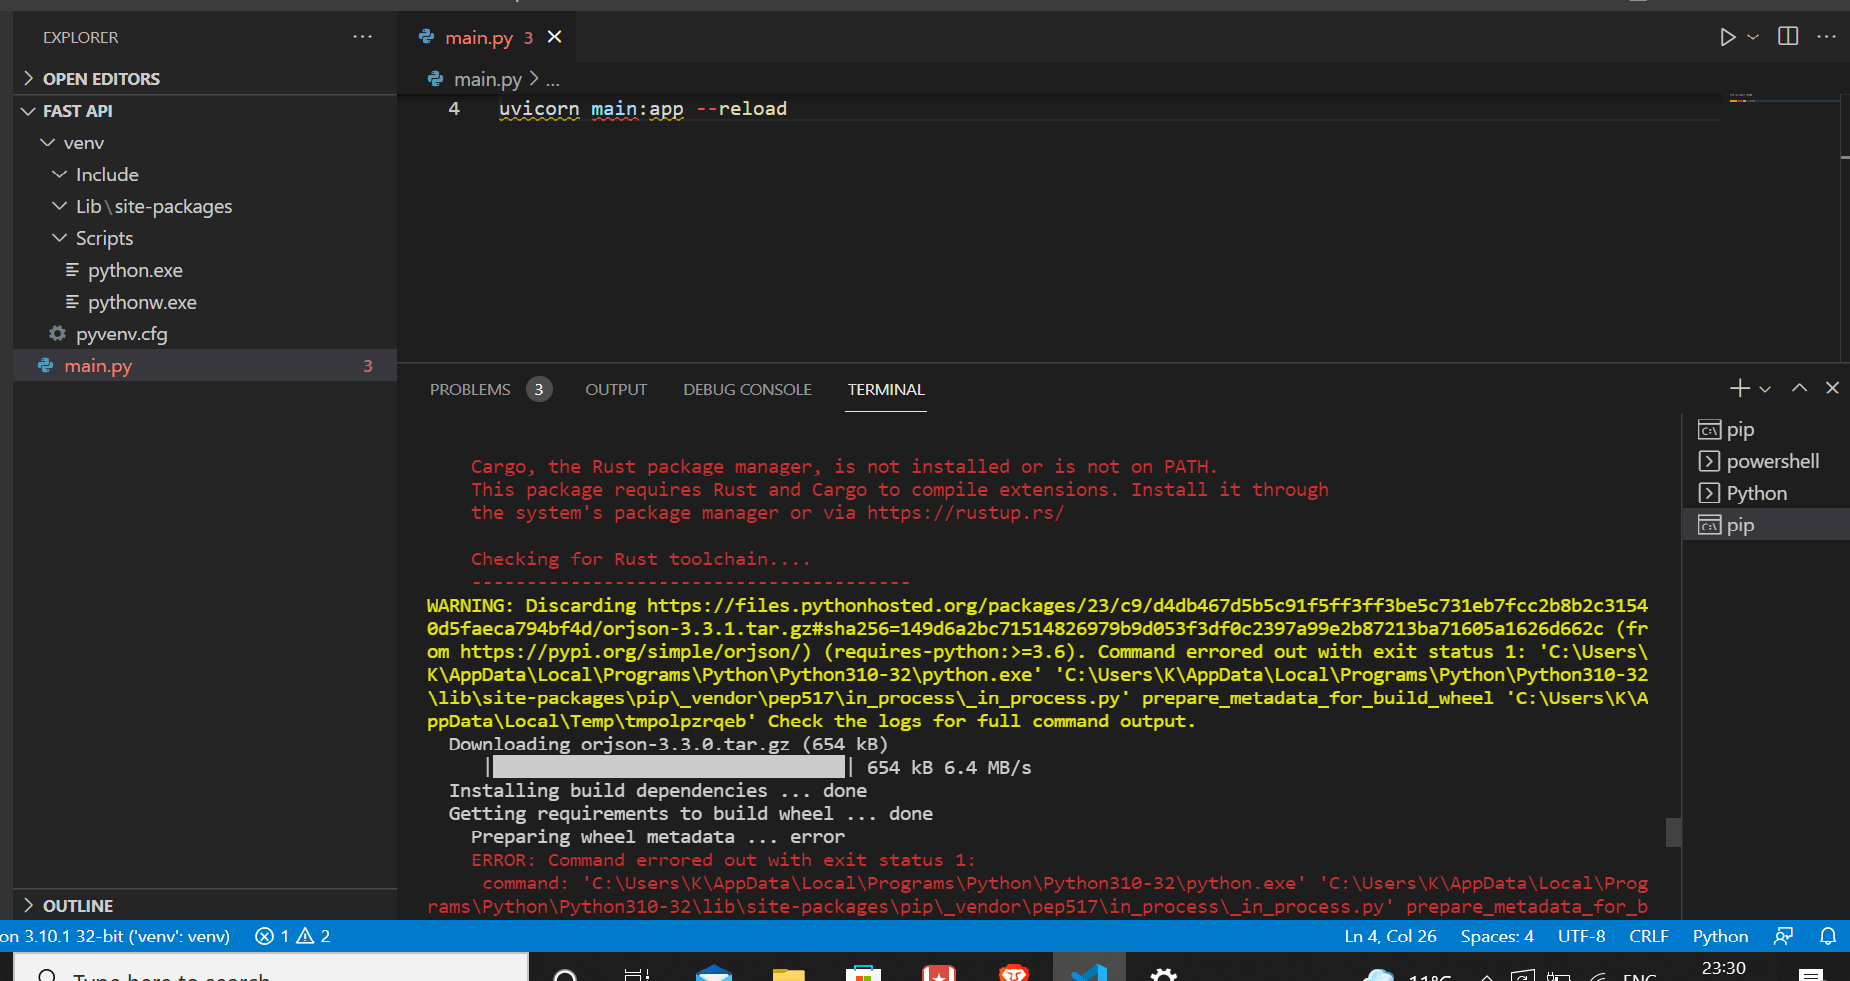This screenshot has height=981, width=1850.
Task: Toggle panel maximize with the chevron-up icon
Action: click(x=1798, y=388)
